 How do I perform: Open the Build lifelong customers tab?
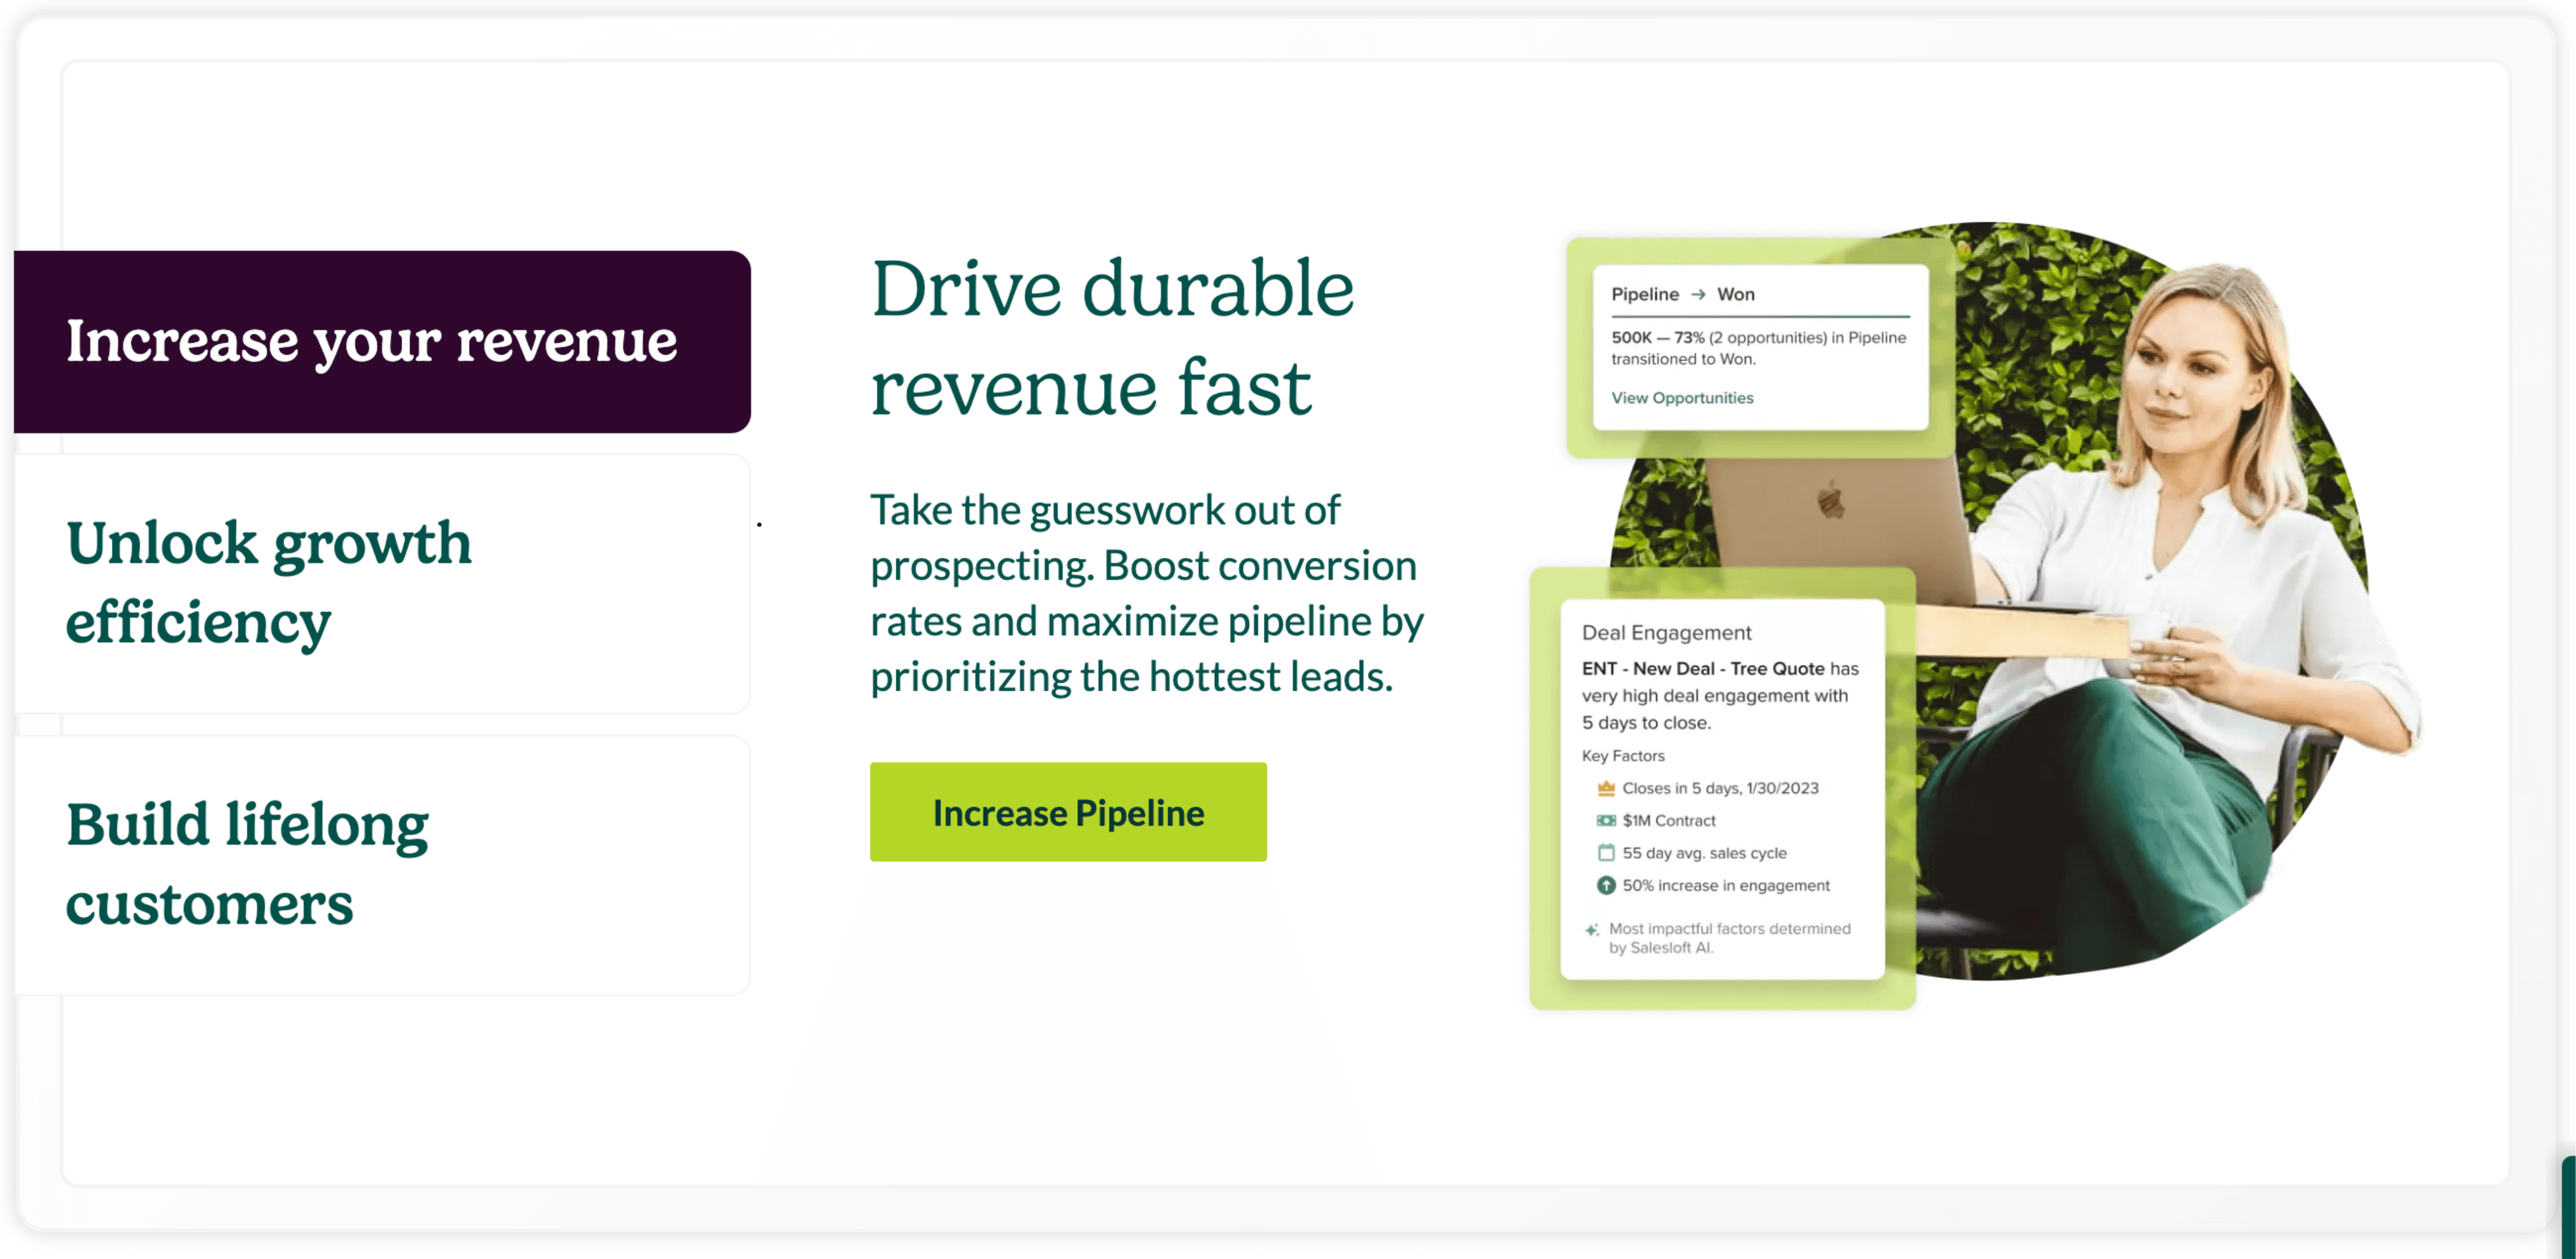coord(381,864)
